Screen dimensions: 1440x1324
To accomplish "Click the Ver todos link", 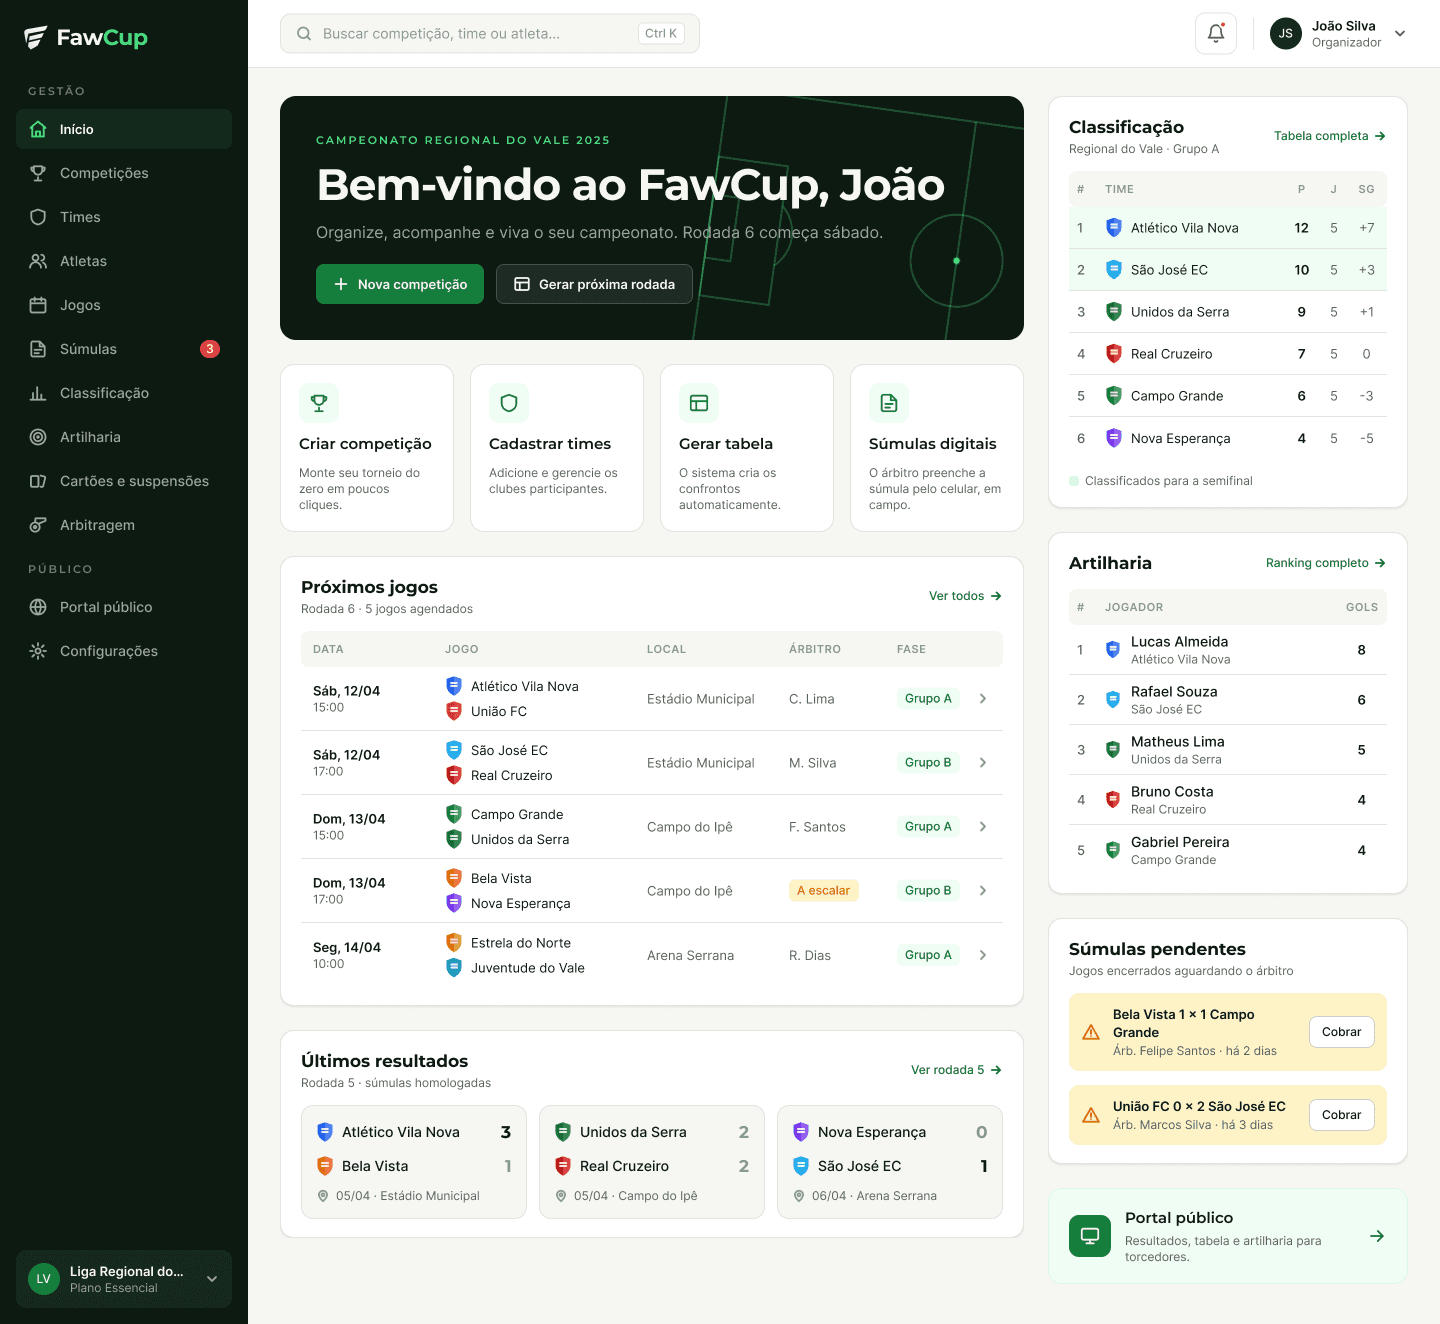I will [965, 596].
